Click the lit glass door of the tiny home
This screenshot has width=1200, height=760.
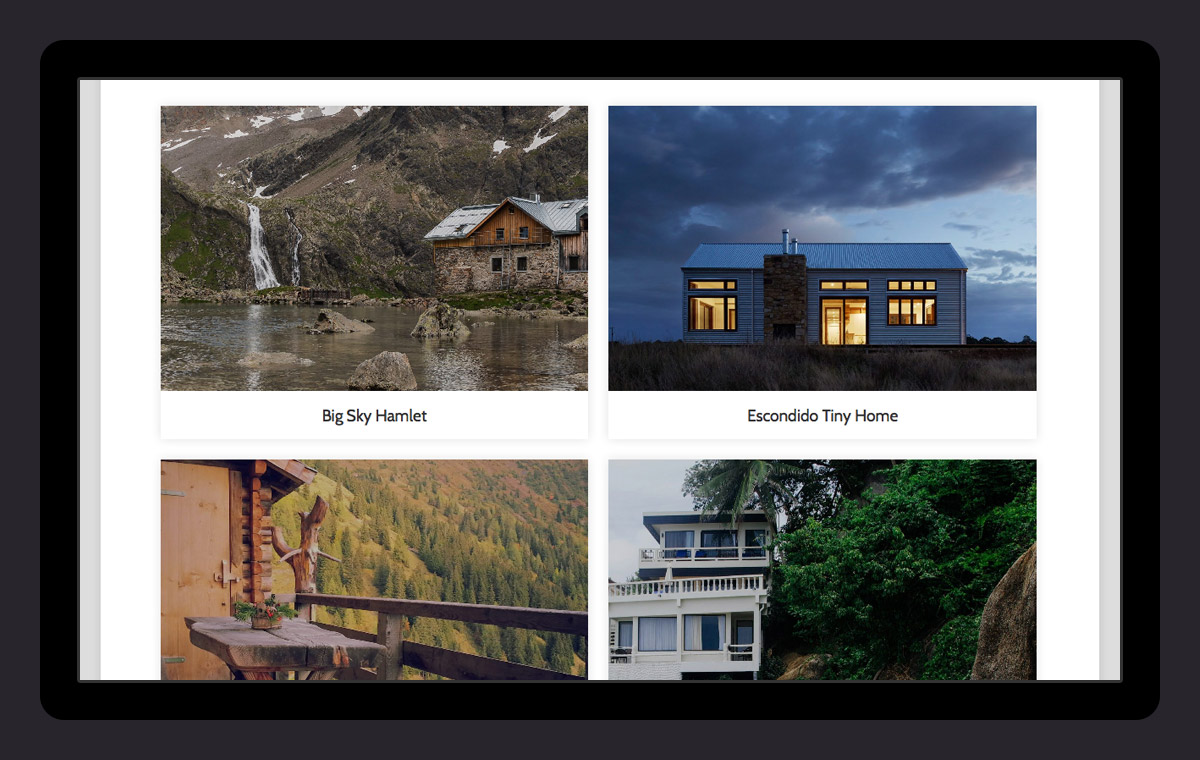tap(844, 320)
